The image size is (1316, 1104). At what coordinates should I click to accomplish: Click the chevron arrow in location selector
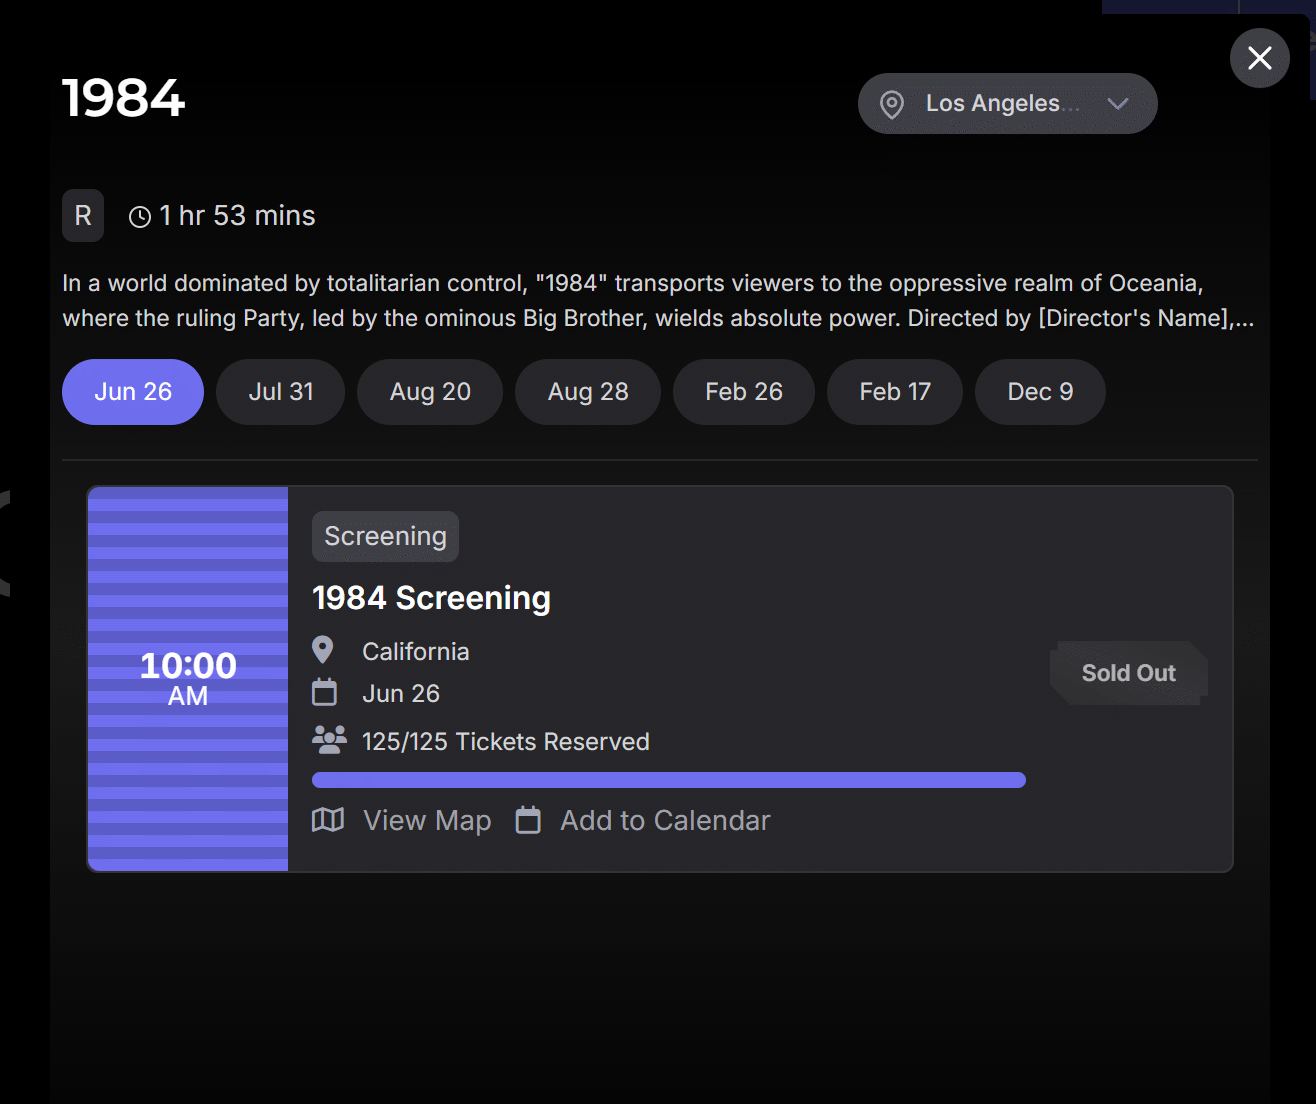[1118, 104]
